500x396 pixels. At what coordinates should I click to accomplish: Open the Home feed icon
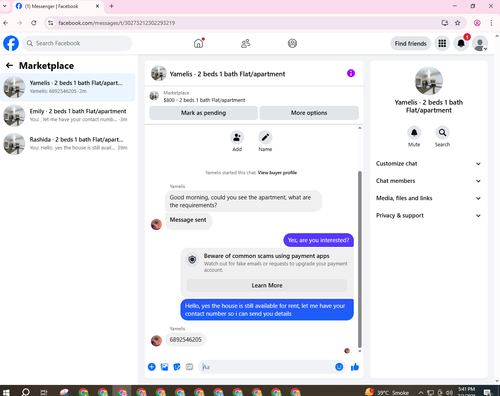(x=199, y=43)
